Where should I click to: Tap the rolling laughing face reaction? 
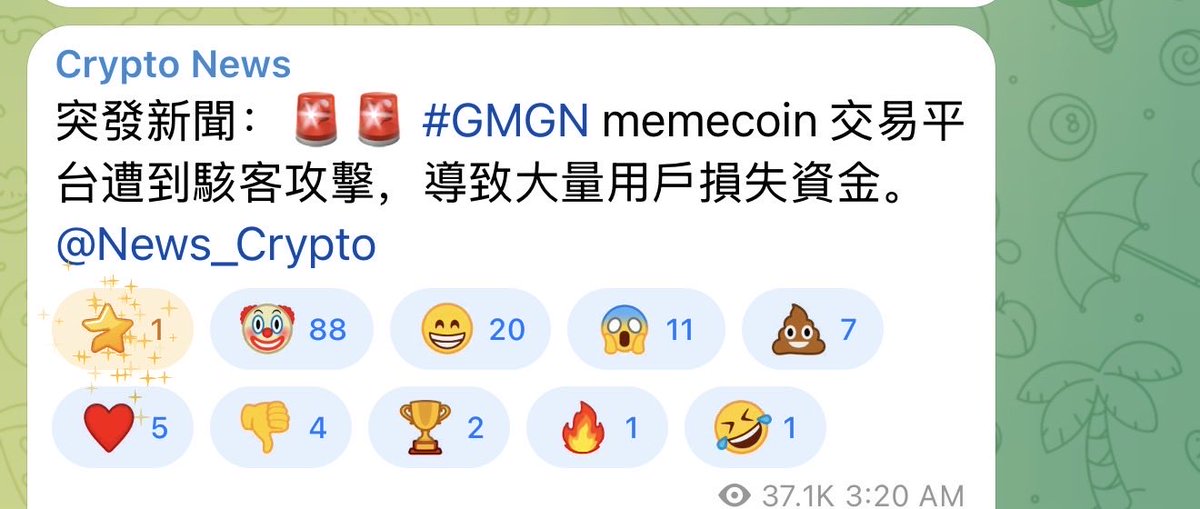(x=755, y=428)
